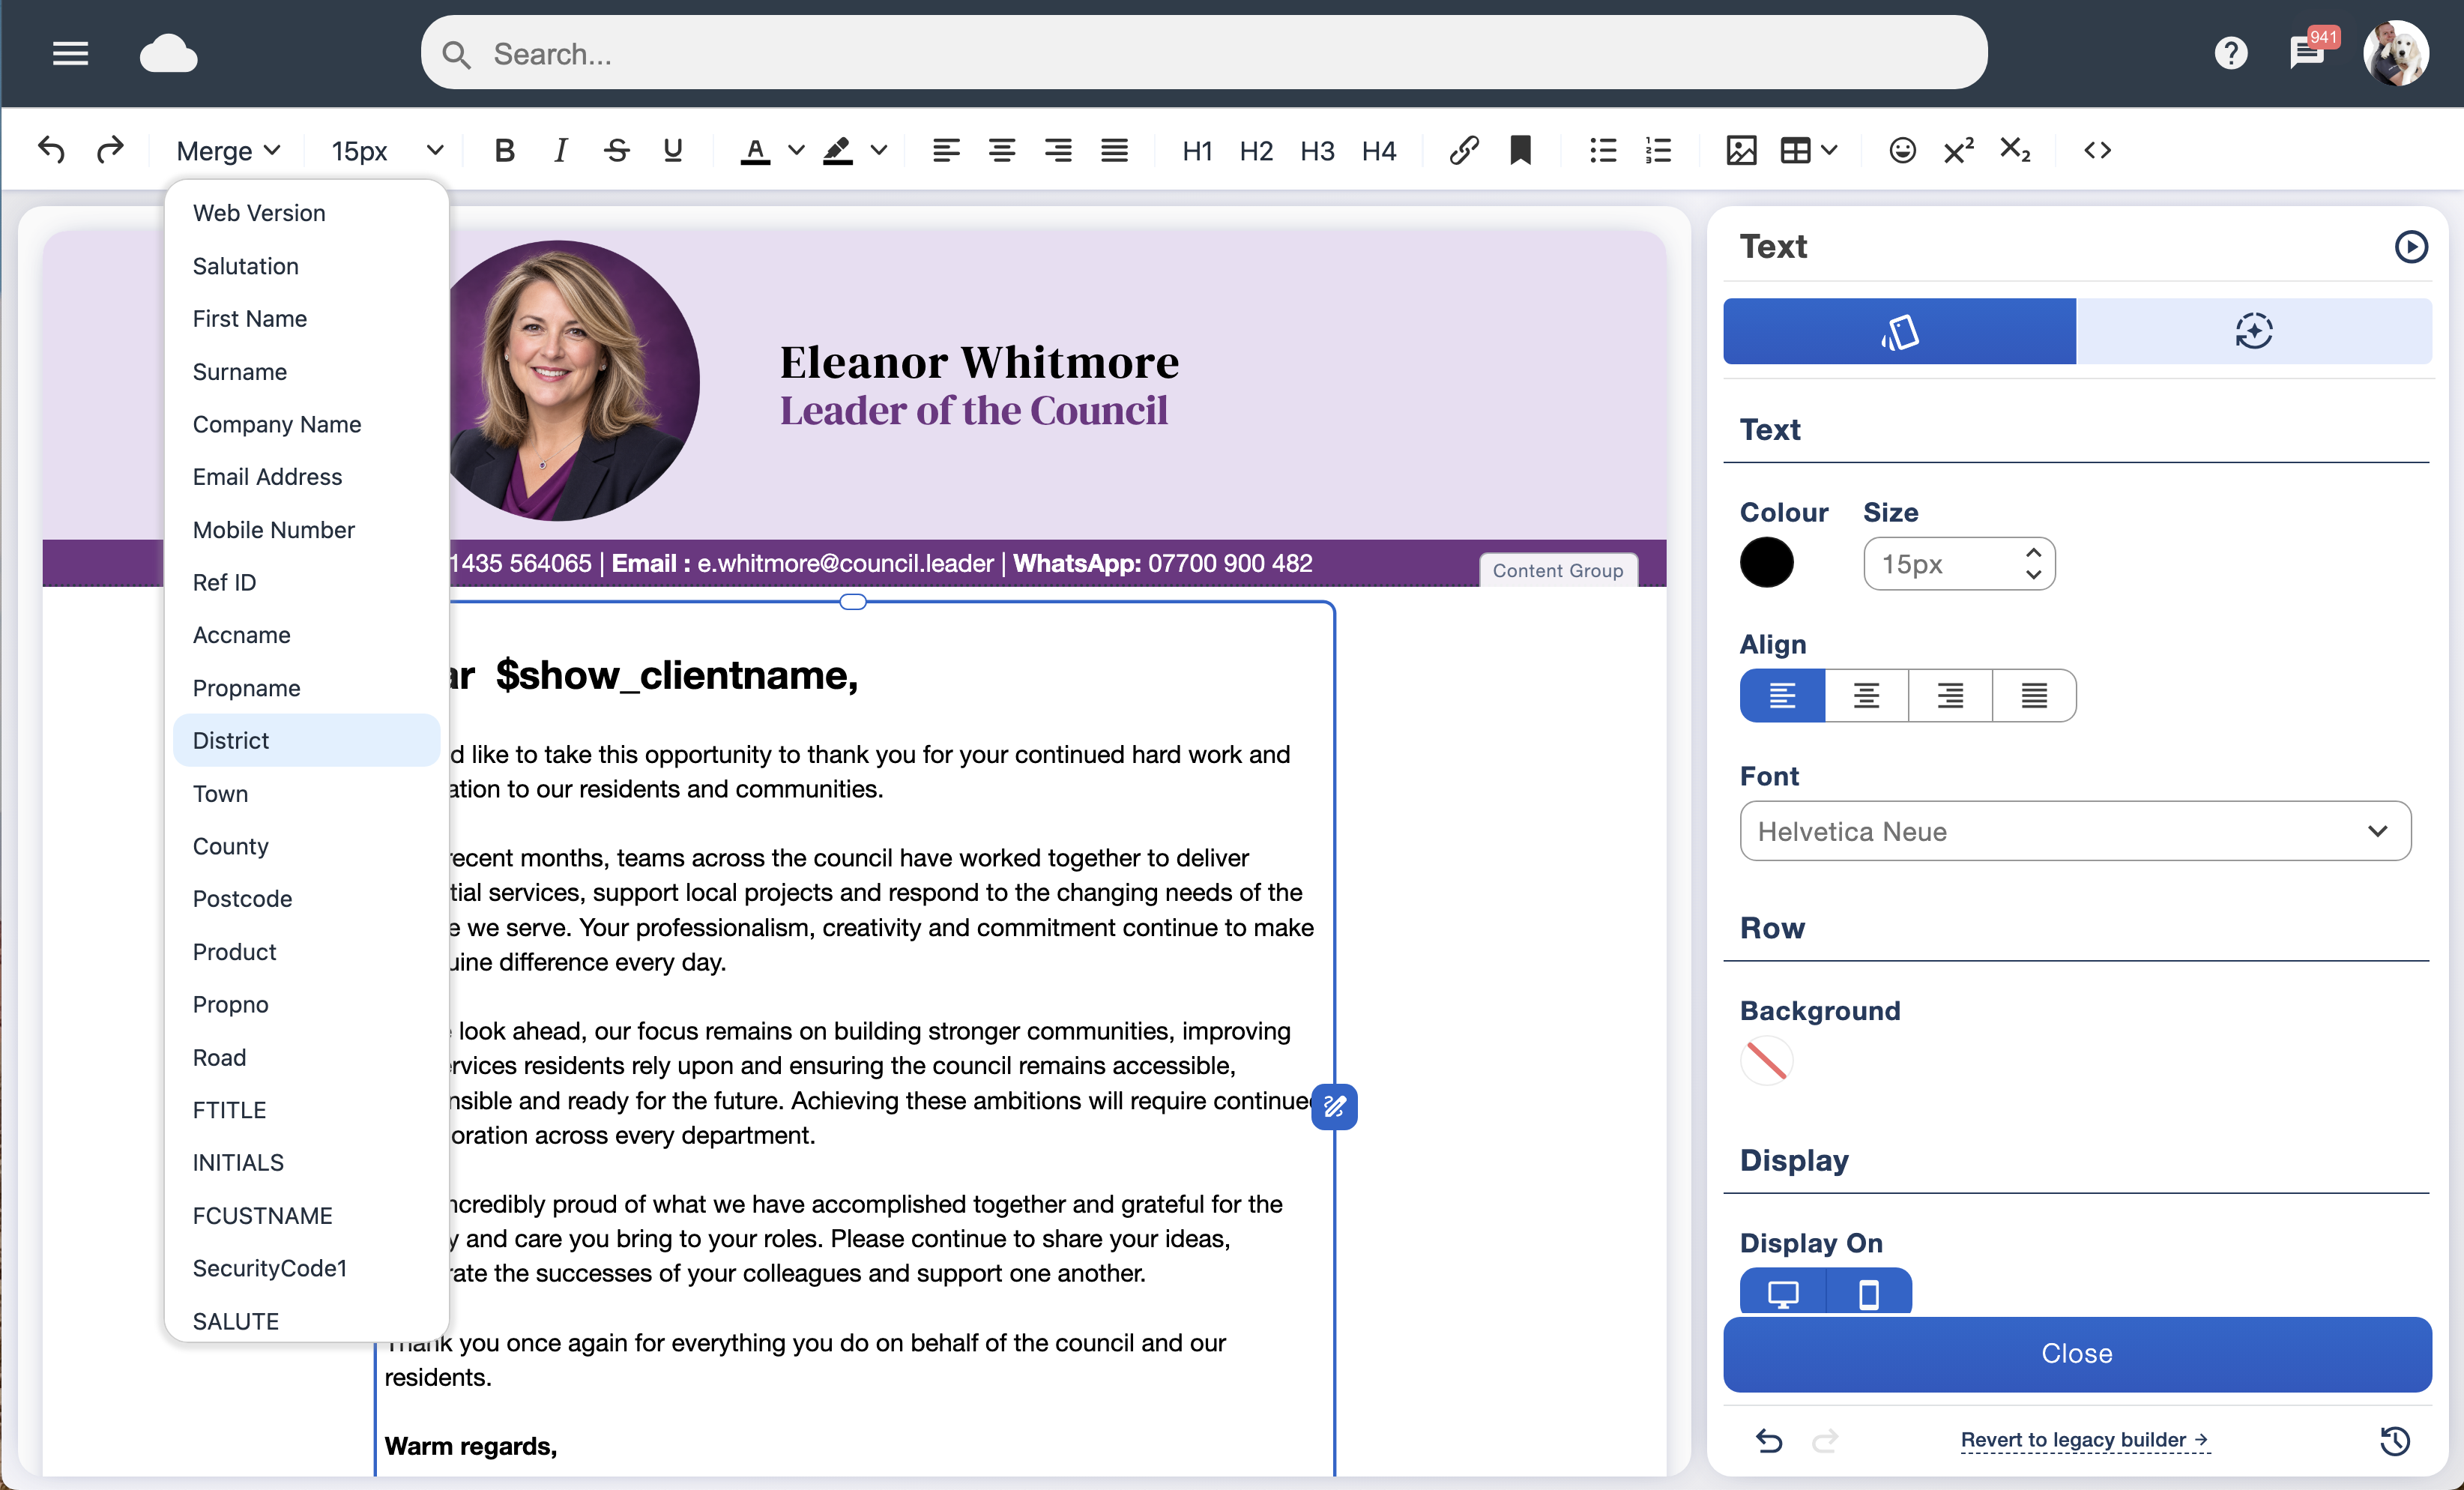Apply subscript formatting

(x=2015, y=150)
